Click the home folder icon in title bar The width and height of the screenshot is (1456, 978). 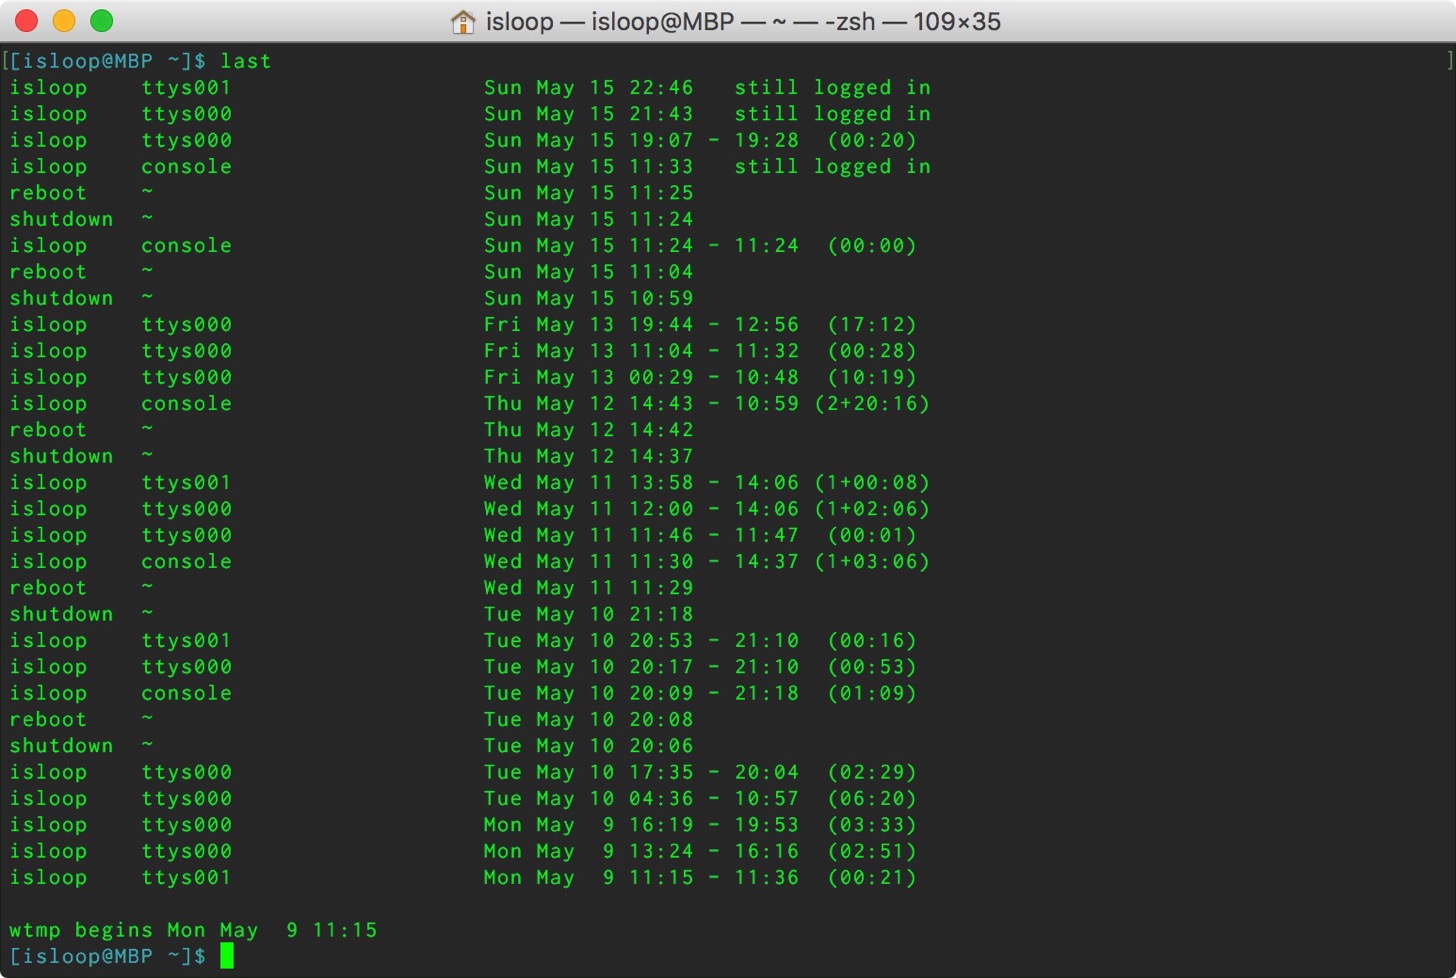coord(462,21)
